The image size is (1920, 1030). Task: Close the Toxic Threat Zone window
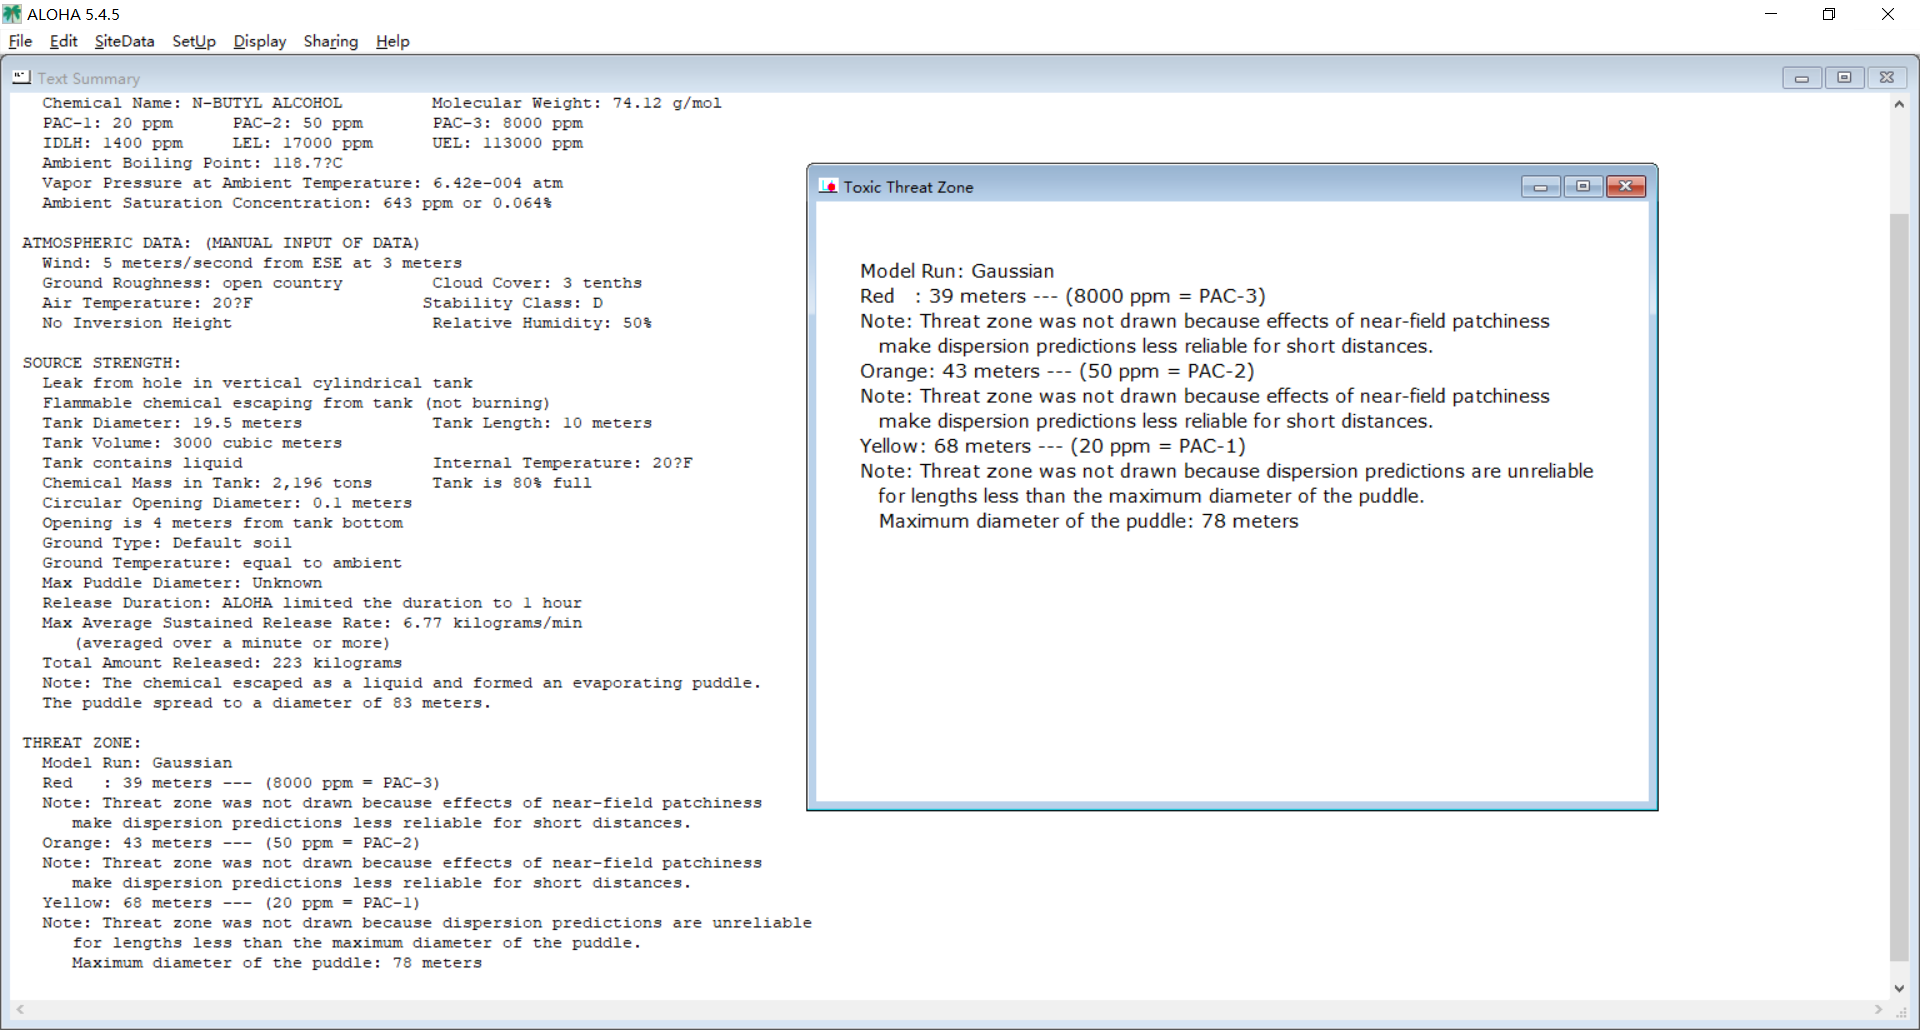(1626, 186)
